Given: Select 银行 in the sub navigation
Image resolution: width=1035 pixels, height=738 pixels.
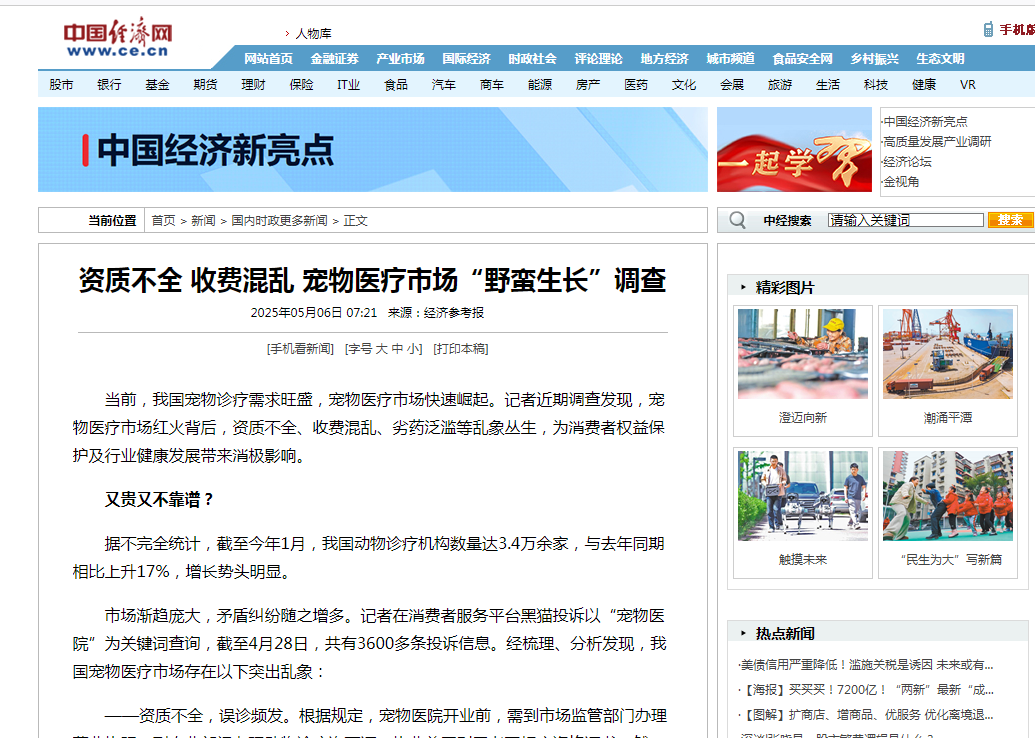Looking at the screenshot, I should click(109, 84).
